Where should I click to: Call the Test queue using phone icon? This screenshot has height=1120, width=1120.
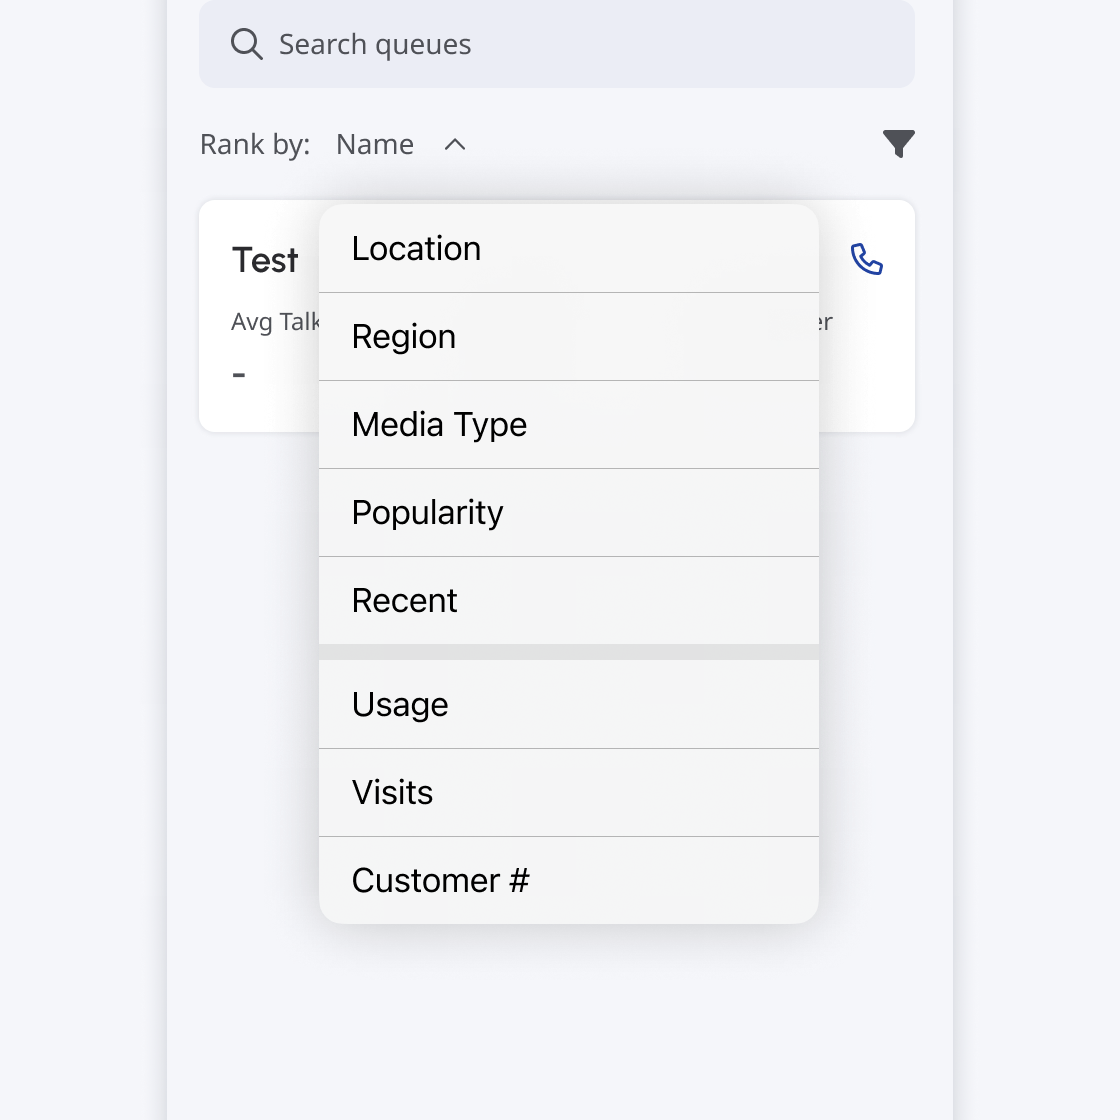click(866, 259)
